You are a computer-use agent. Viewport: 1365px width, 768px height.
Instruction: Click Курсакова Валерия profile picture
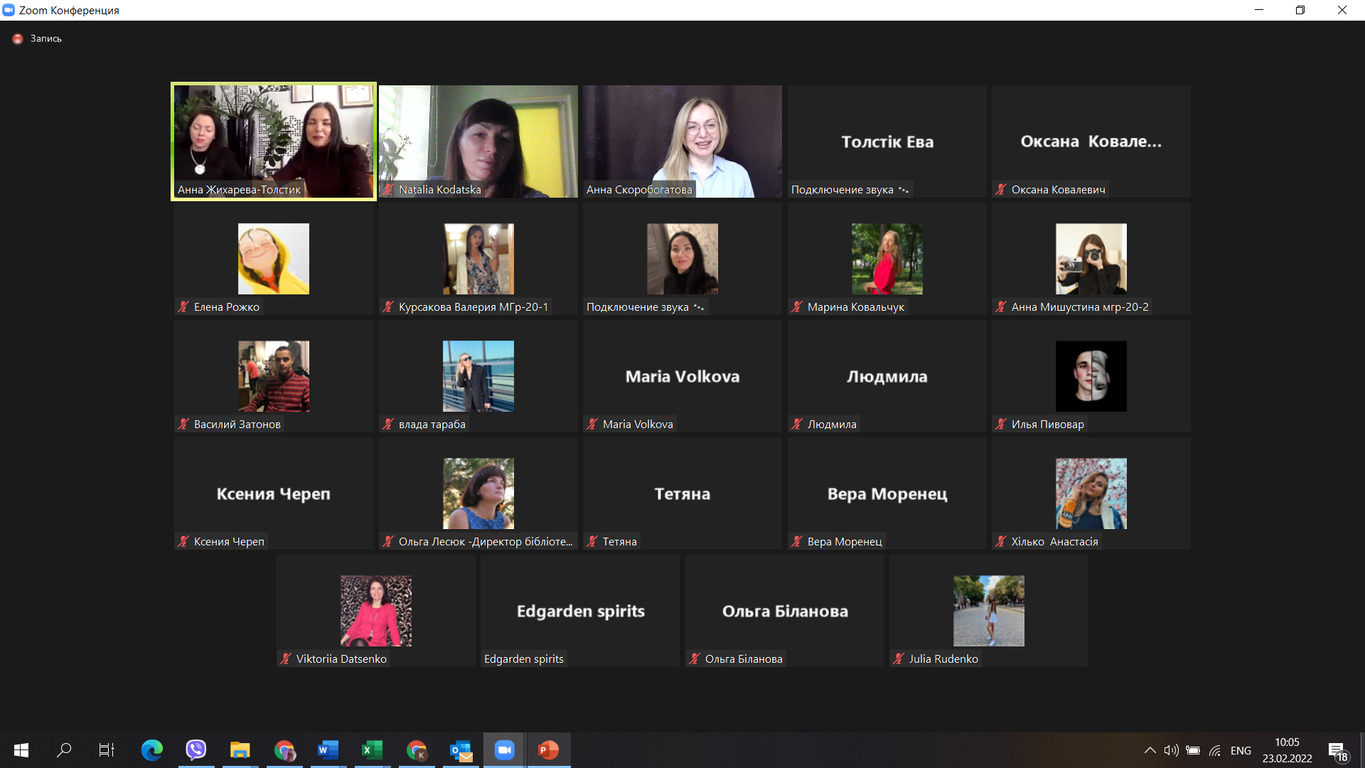click(x=478, y=259)
